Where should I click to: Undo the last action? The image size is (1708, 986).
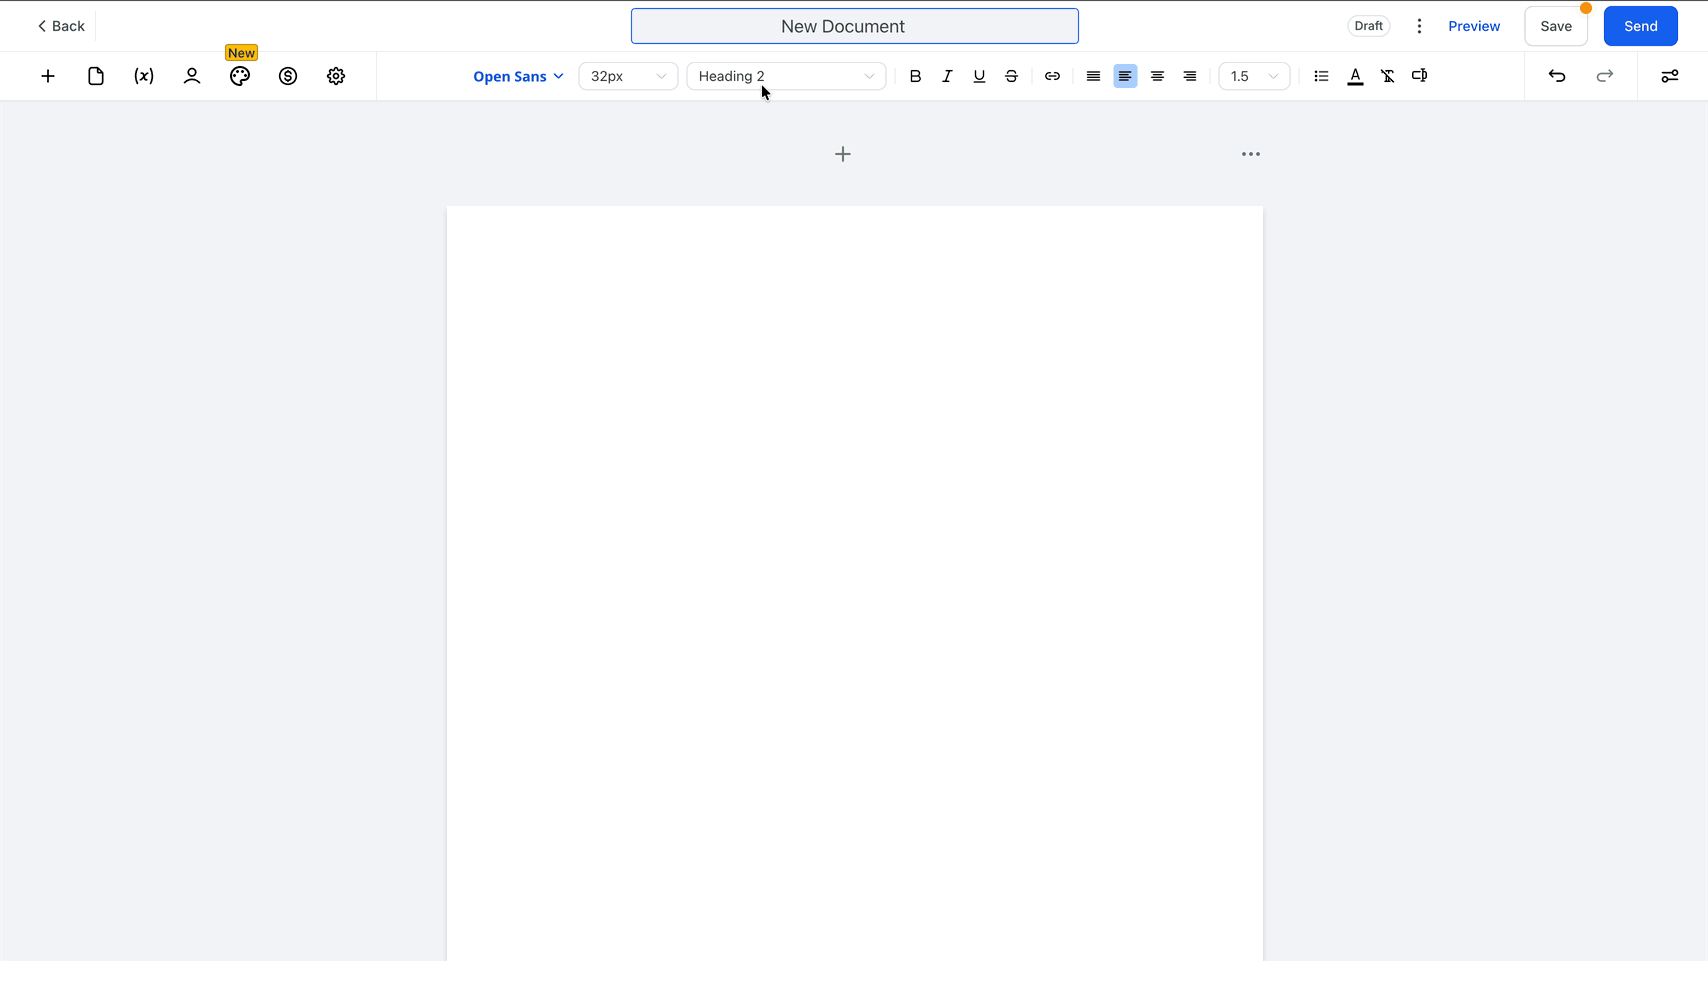click(1557, 76)
